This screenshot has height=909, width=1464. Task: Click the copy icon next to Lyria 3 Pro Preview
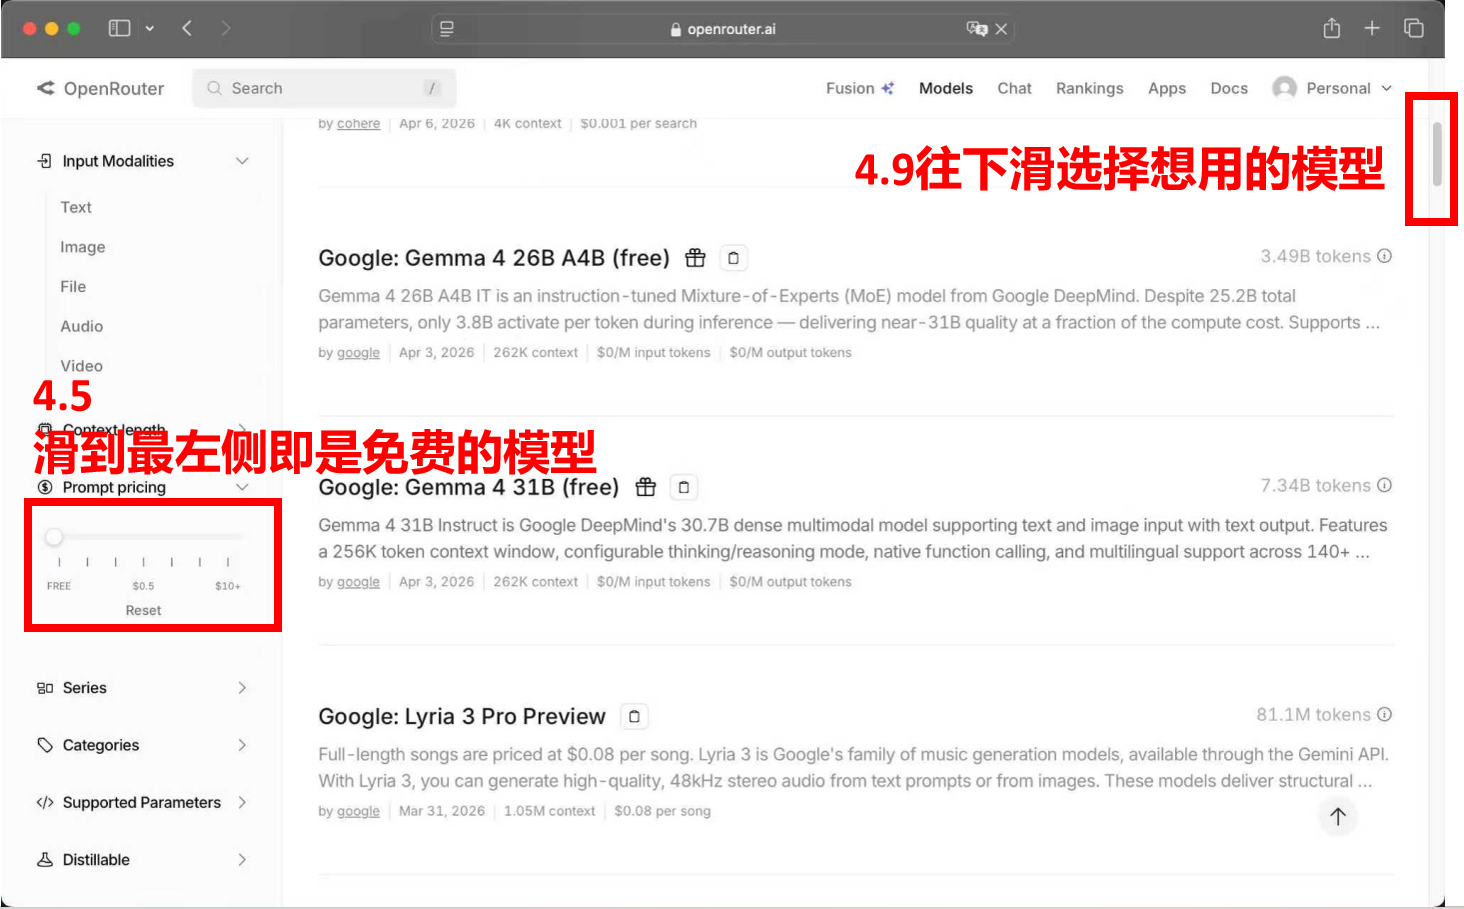pyautogui.click(x=634, y=716)
